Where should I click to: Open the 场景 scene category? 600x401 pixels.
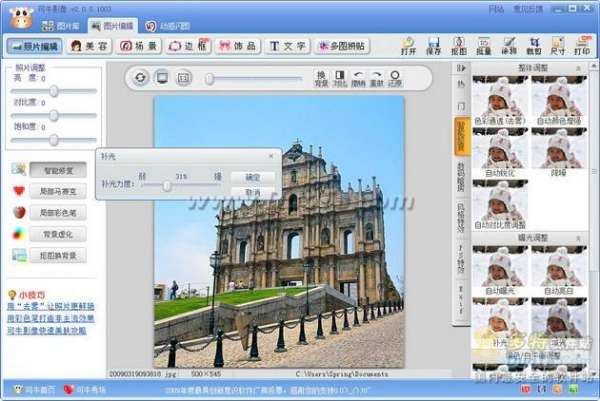[139, 46]
